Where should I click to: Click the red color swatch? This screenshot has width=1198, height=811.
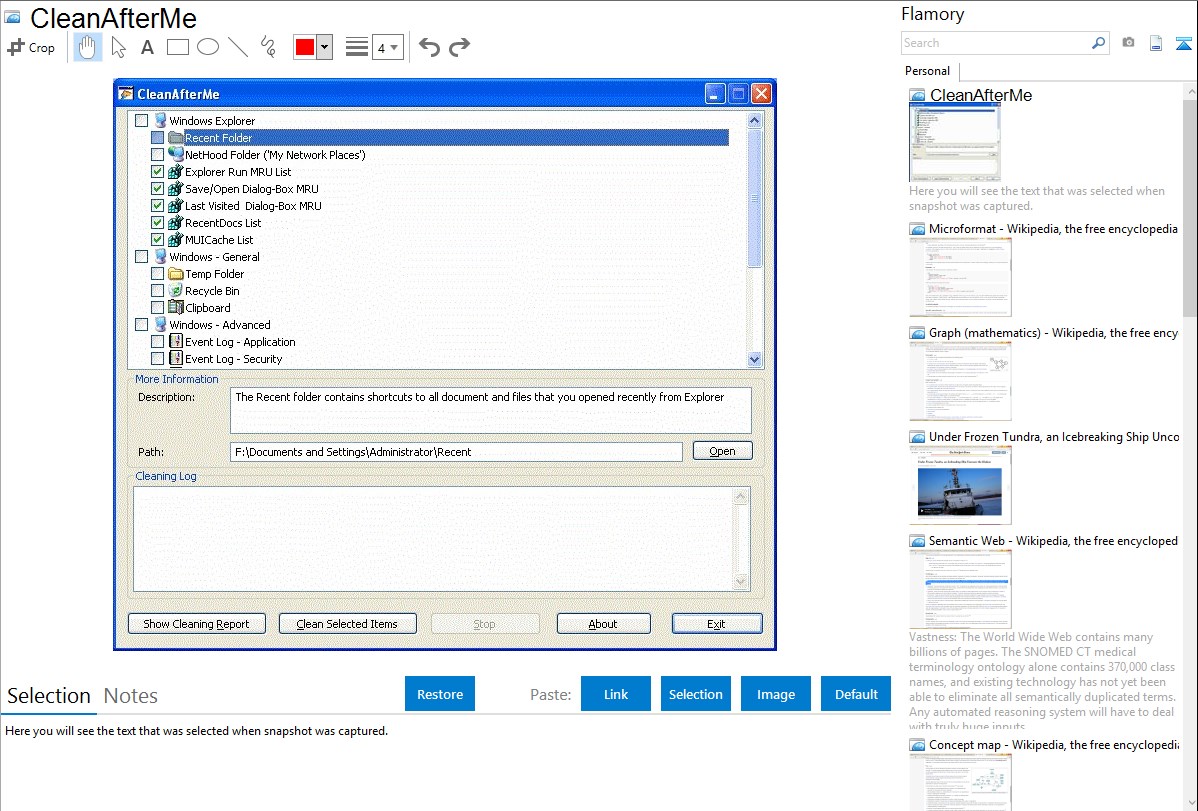coord(305,47)
